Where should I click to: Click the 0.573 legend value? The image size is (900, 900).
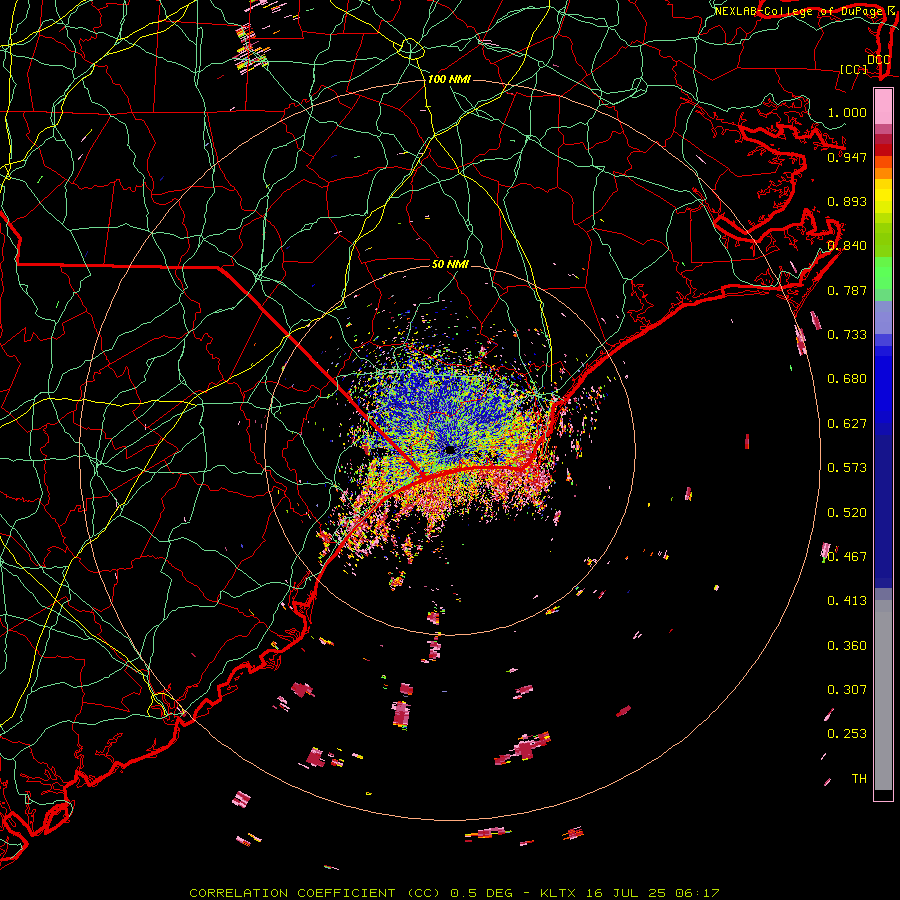847,468
